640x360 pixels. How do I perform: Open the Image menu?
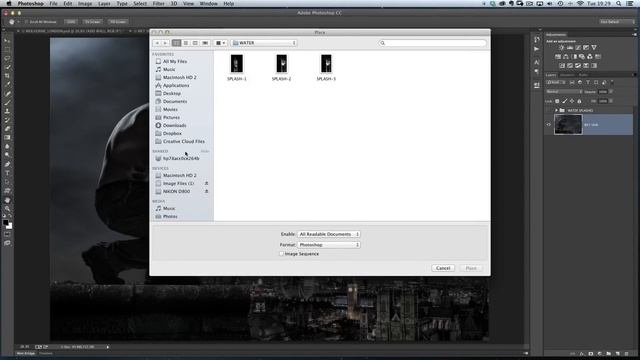tap(85, 4)
